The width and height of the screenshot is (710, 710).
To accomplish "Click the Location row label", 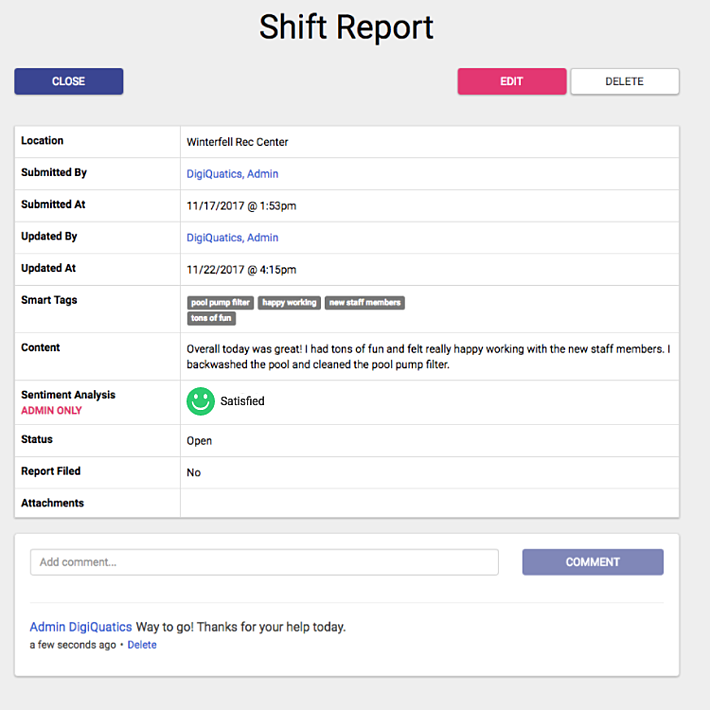I will coord(42,140).
